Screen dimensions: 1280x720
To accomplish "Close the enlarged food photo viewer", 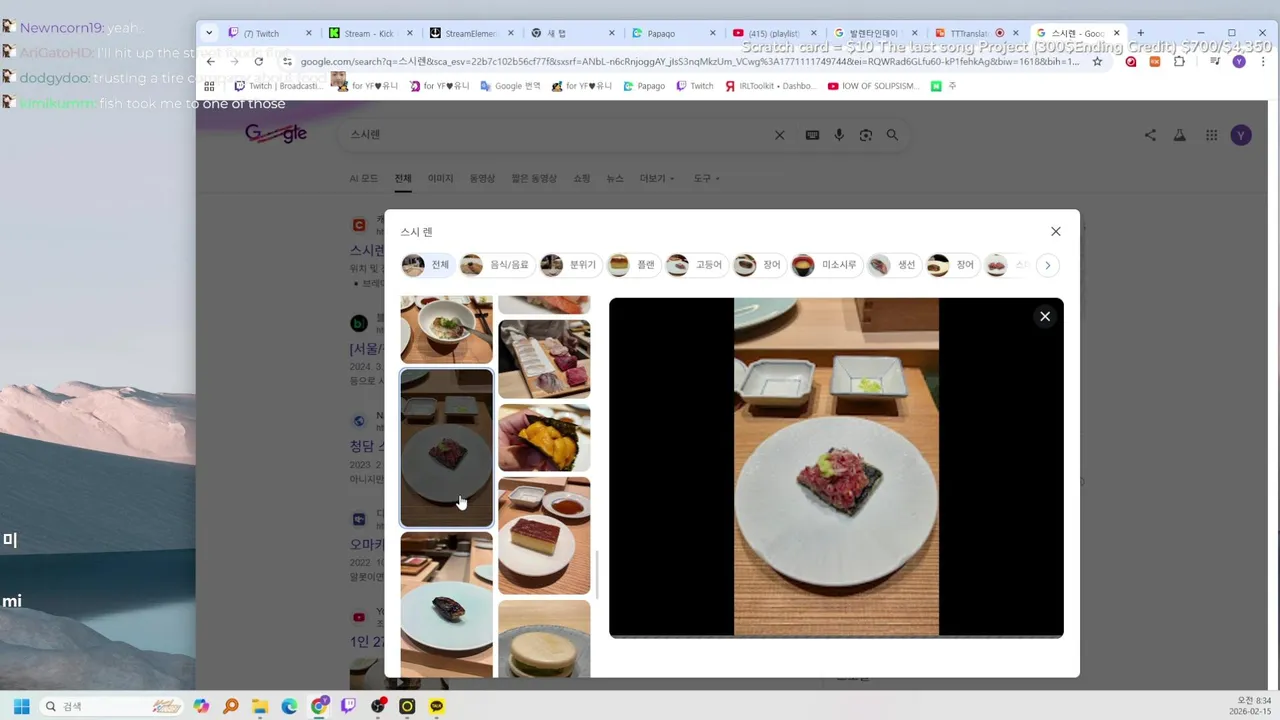I will tap(1045, 316).
